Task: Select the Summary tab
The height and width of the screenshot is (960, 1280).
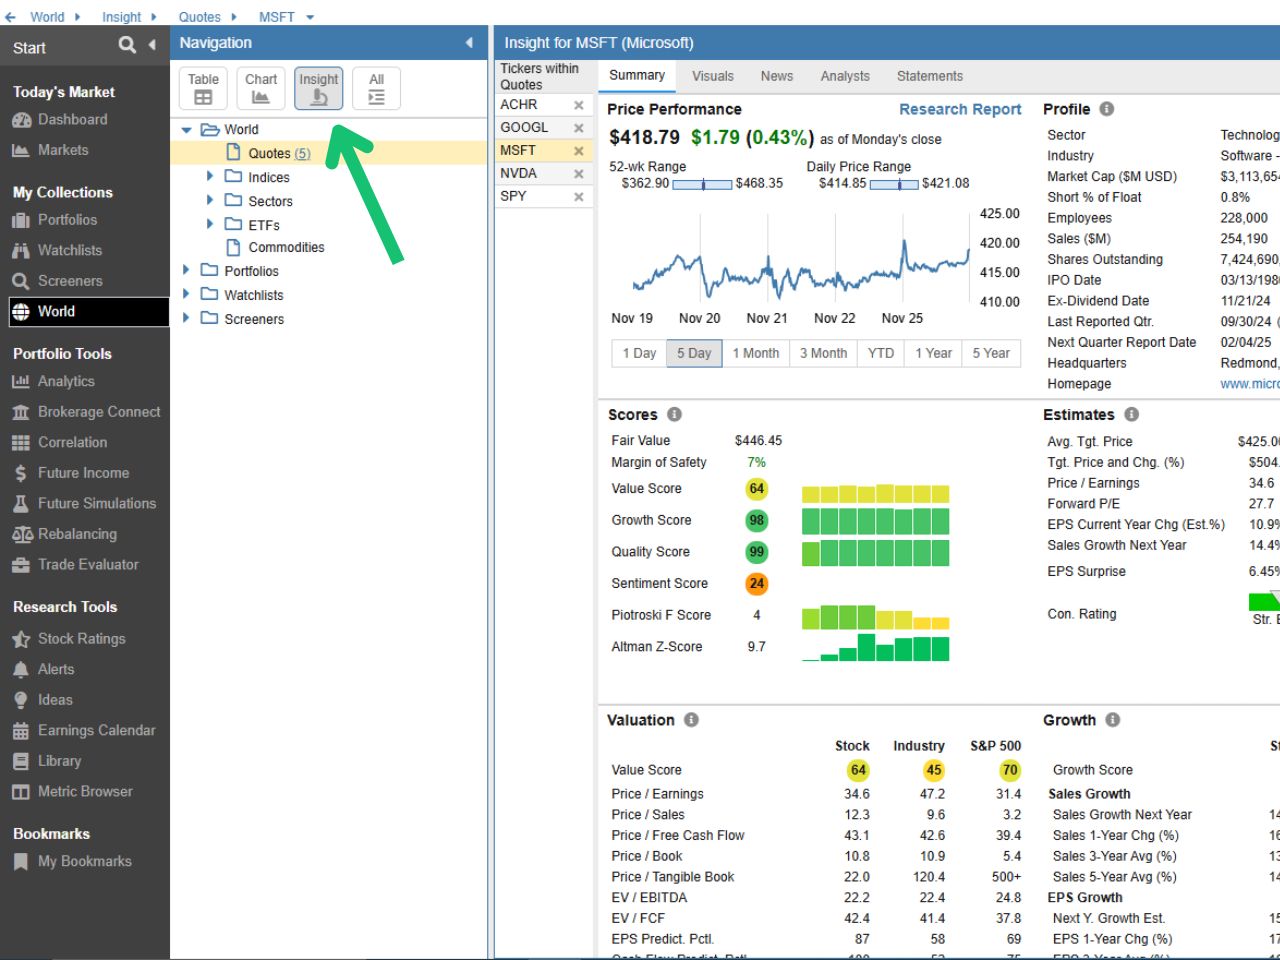Action: (x=637, y=75)
